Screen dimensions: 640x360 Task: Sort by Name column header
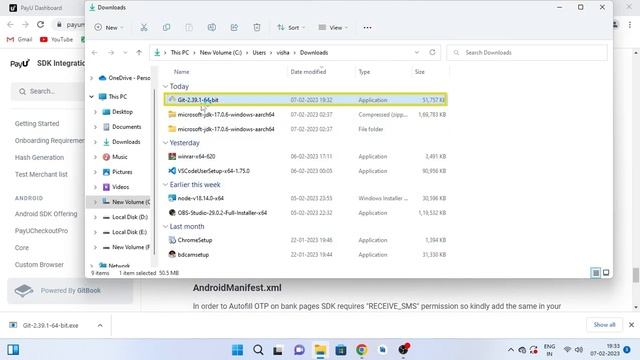click(x=182, y=72)
